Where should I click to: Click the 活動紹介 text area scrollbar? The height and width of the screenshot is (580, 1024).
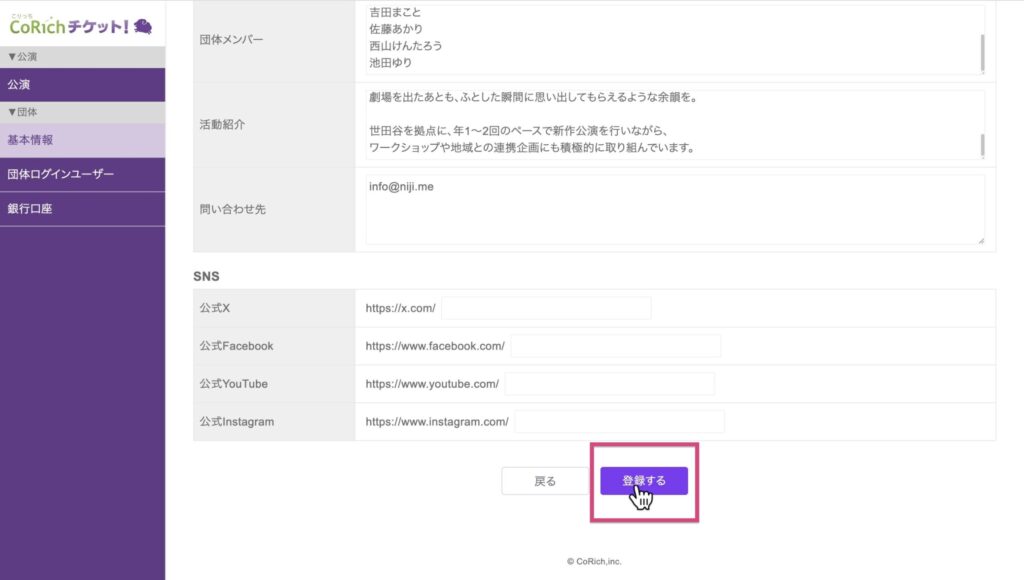pyautogui.click(x=981, y=145)
